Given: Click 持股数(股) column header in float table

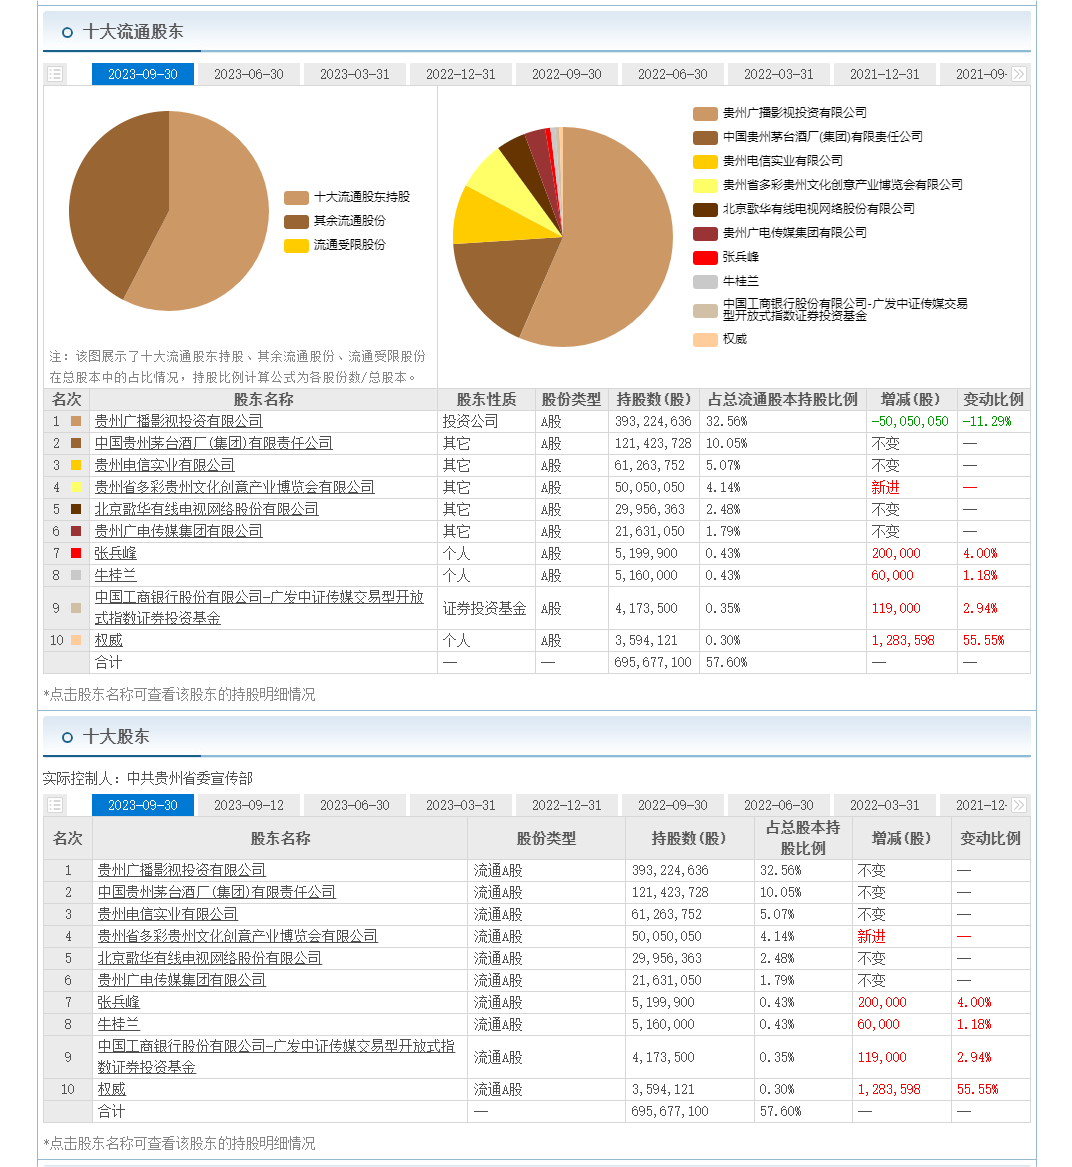Looking at the screenshot, I should [x=654, y=400].
